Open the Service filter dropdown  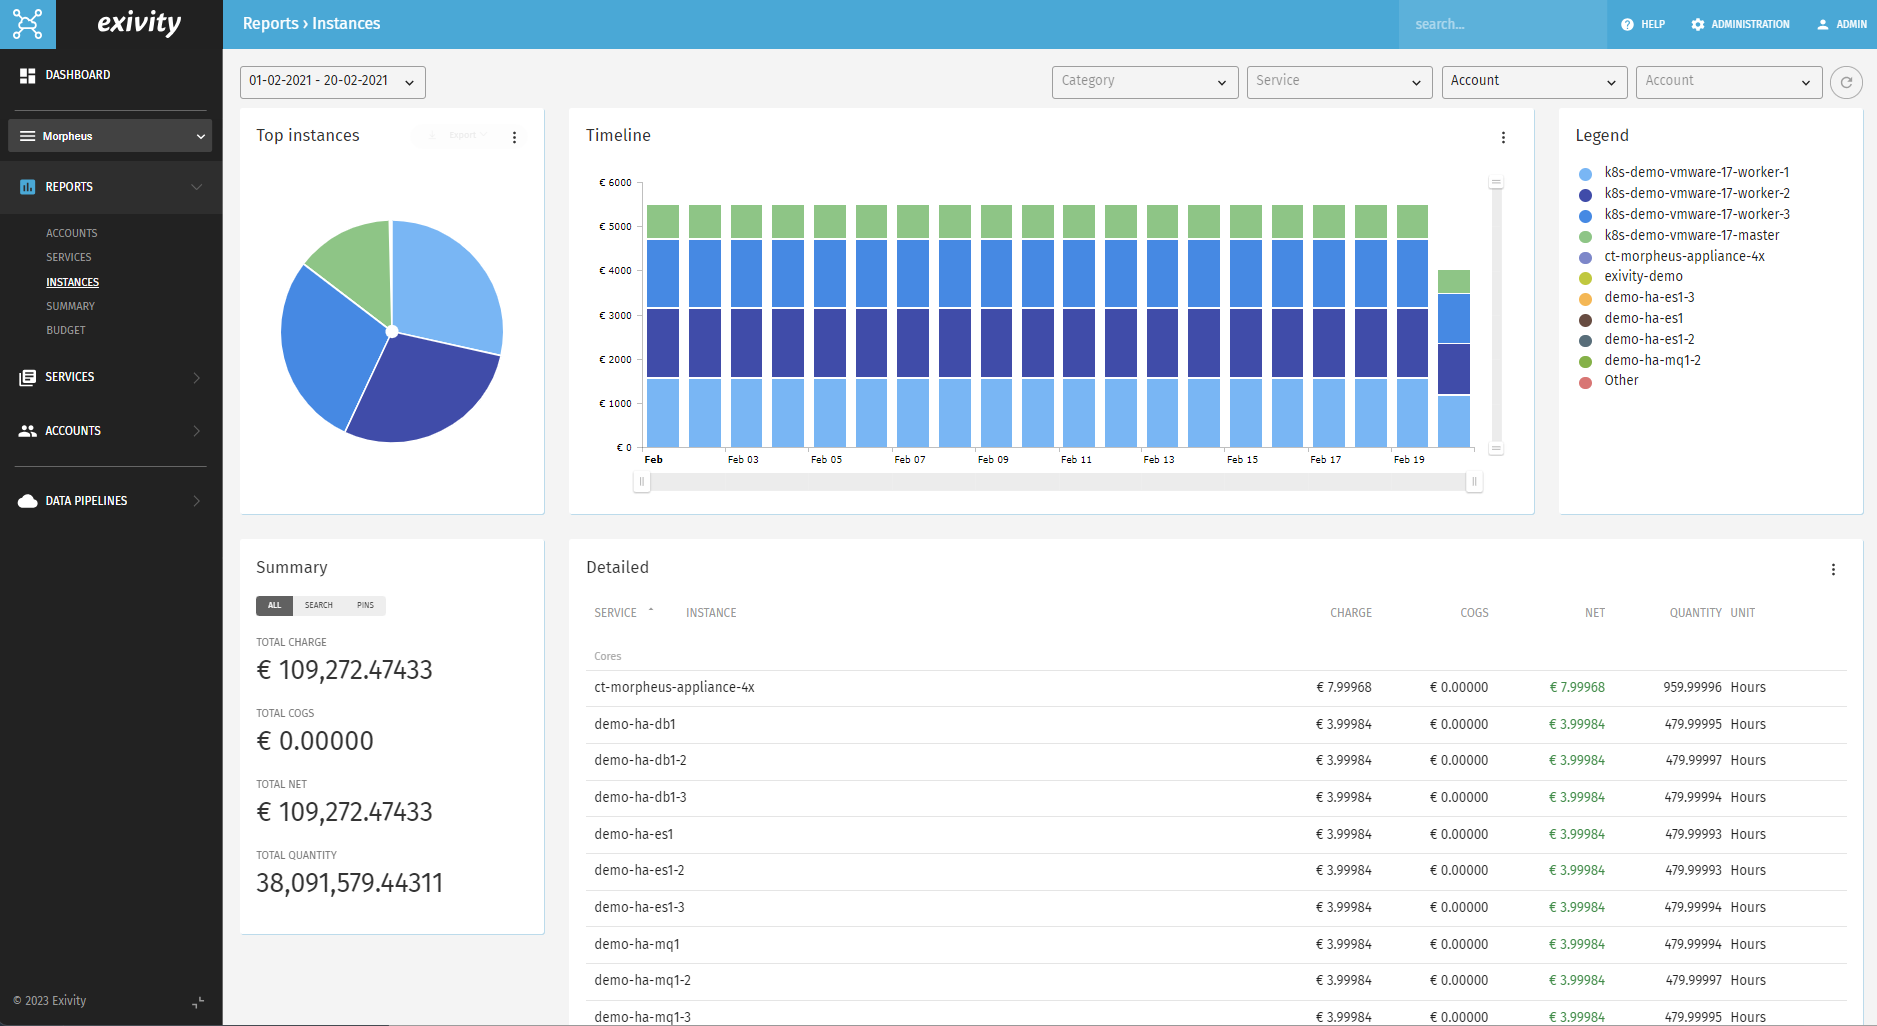[1340, 82]
